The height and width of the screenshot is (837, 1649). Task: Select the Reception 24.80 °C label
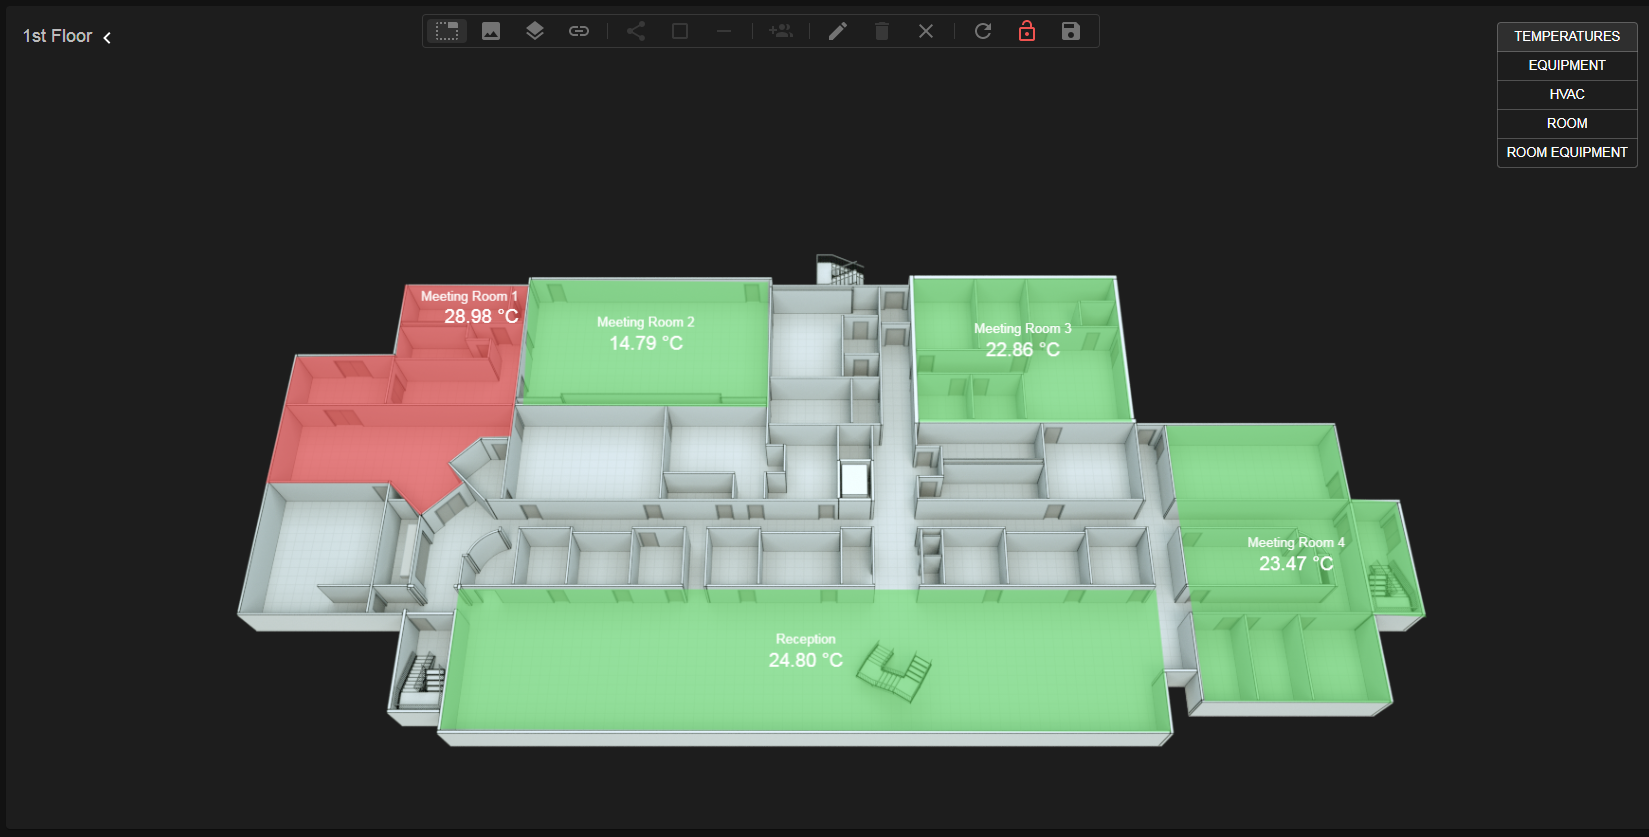(805, 660)
